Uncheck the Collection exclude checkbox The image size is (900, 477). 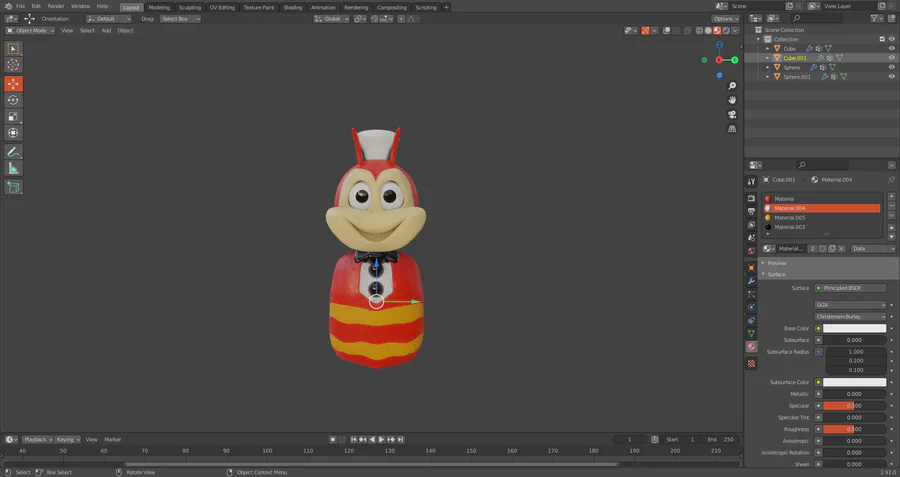[882, 39]
